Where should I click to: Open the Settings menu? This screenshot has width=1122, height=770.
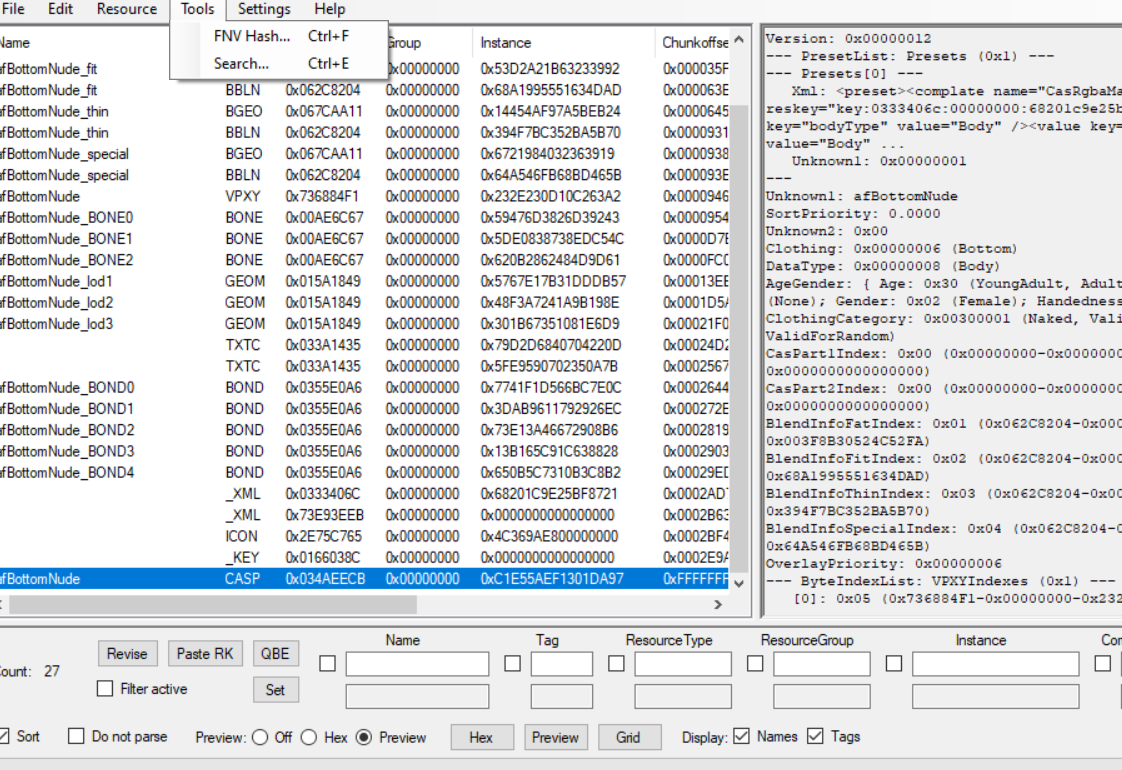tap(264, 9)
